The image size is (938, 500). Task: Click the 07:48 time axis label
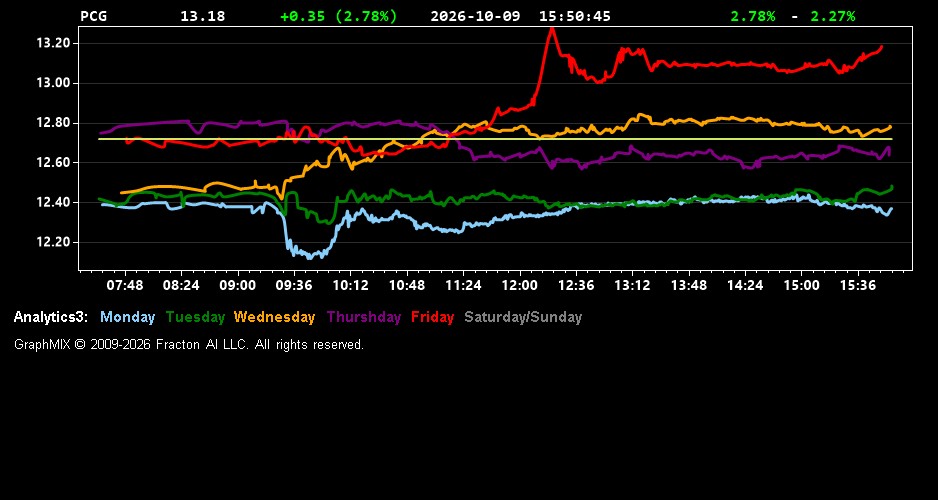125,285
